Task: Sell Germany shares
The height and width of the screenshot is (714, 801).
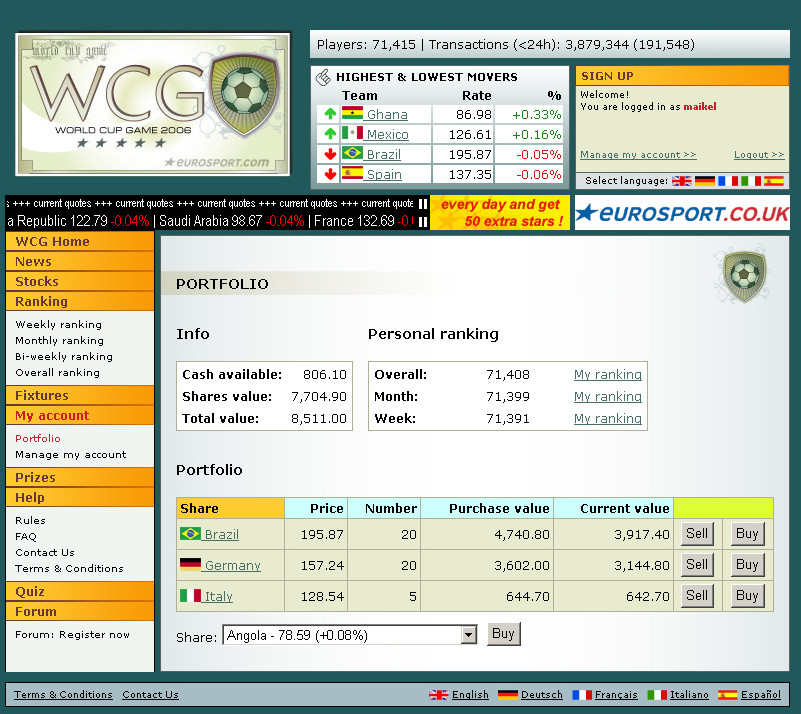Action: [x=697, y=565]
